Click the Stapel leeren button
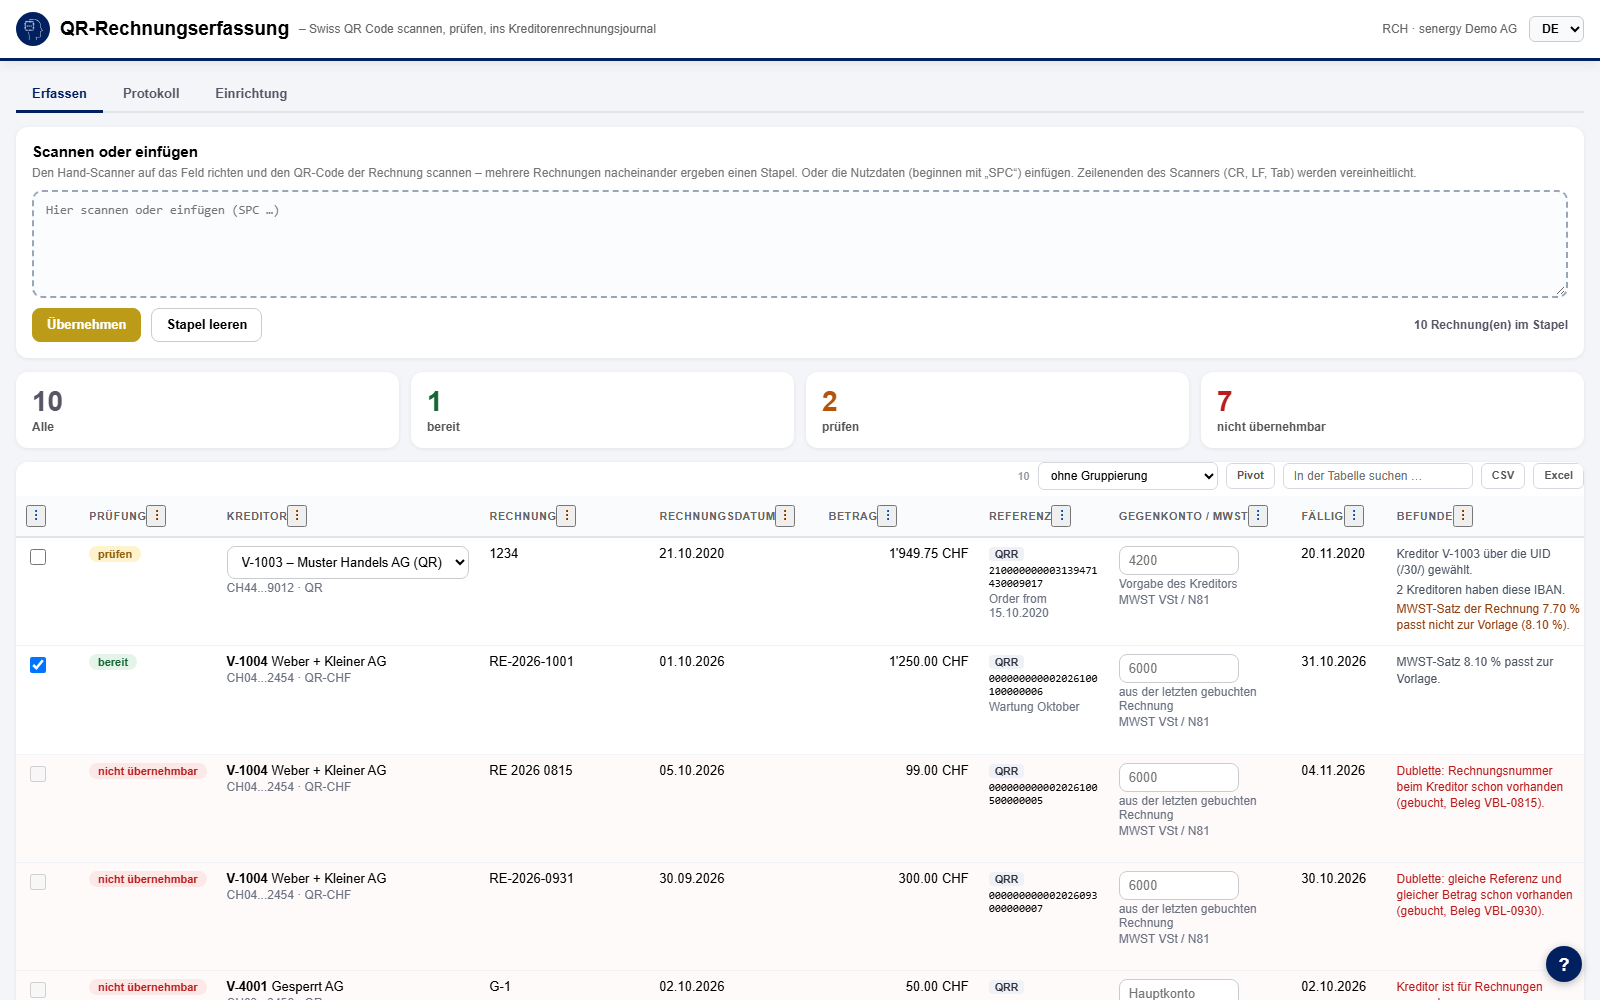Screen dimensions: 1600x1000 click(x=207, y=325)
